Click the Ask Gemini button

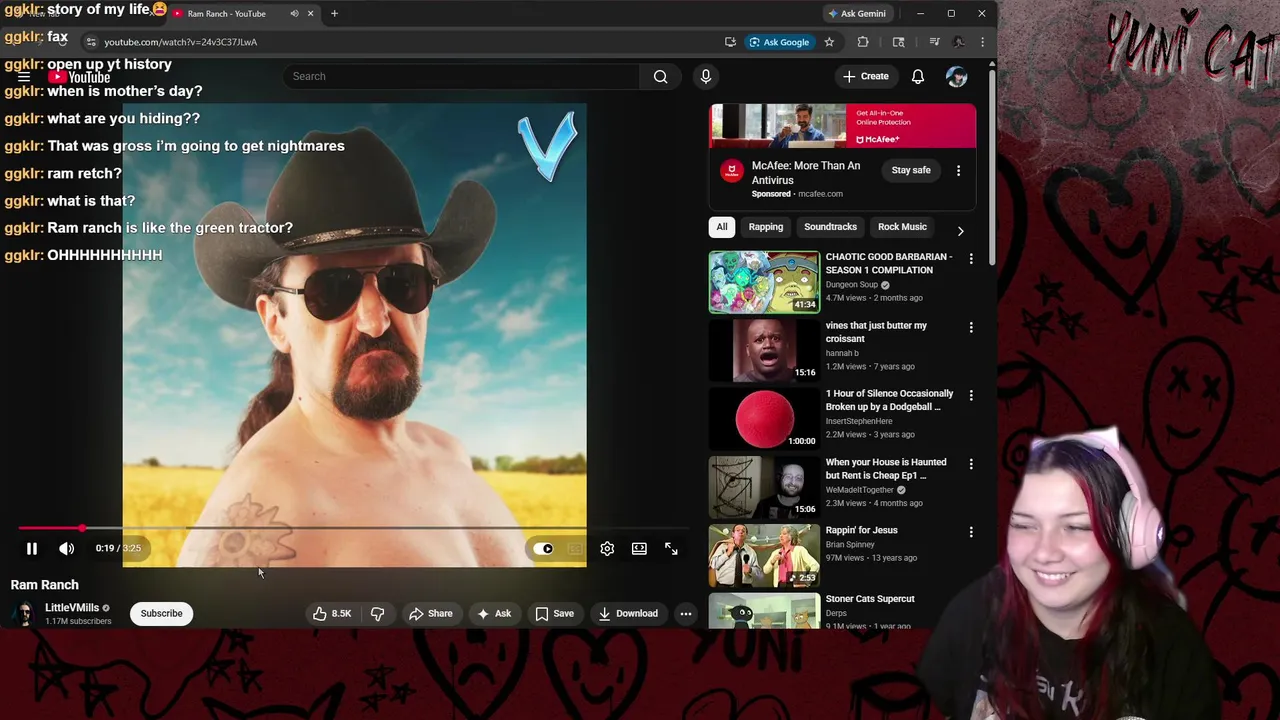(856, 14)
